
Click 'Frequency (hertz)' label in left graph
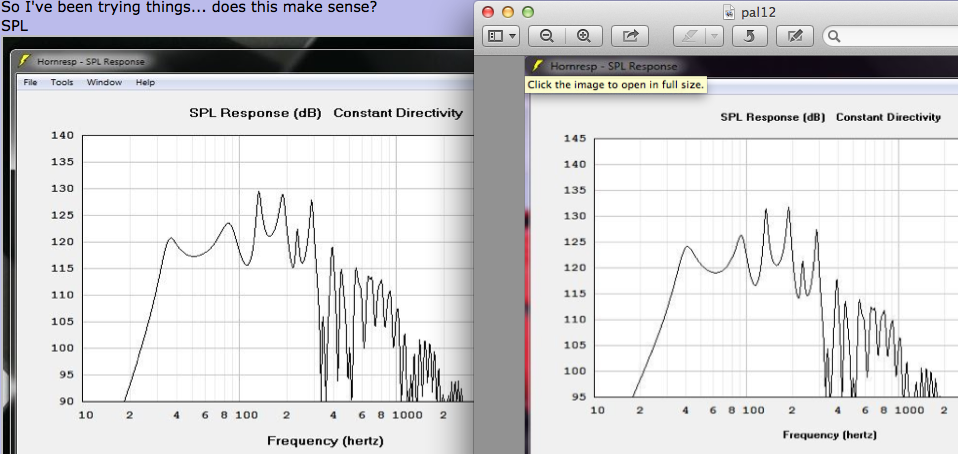(x=325, y=441)
